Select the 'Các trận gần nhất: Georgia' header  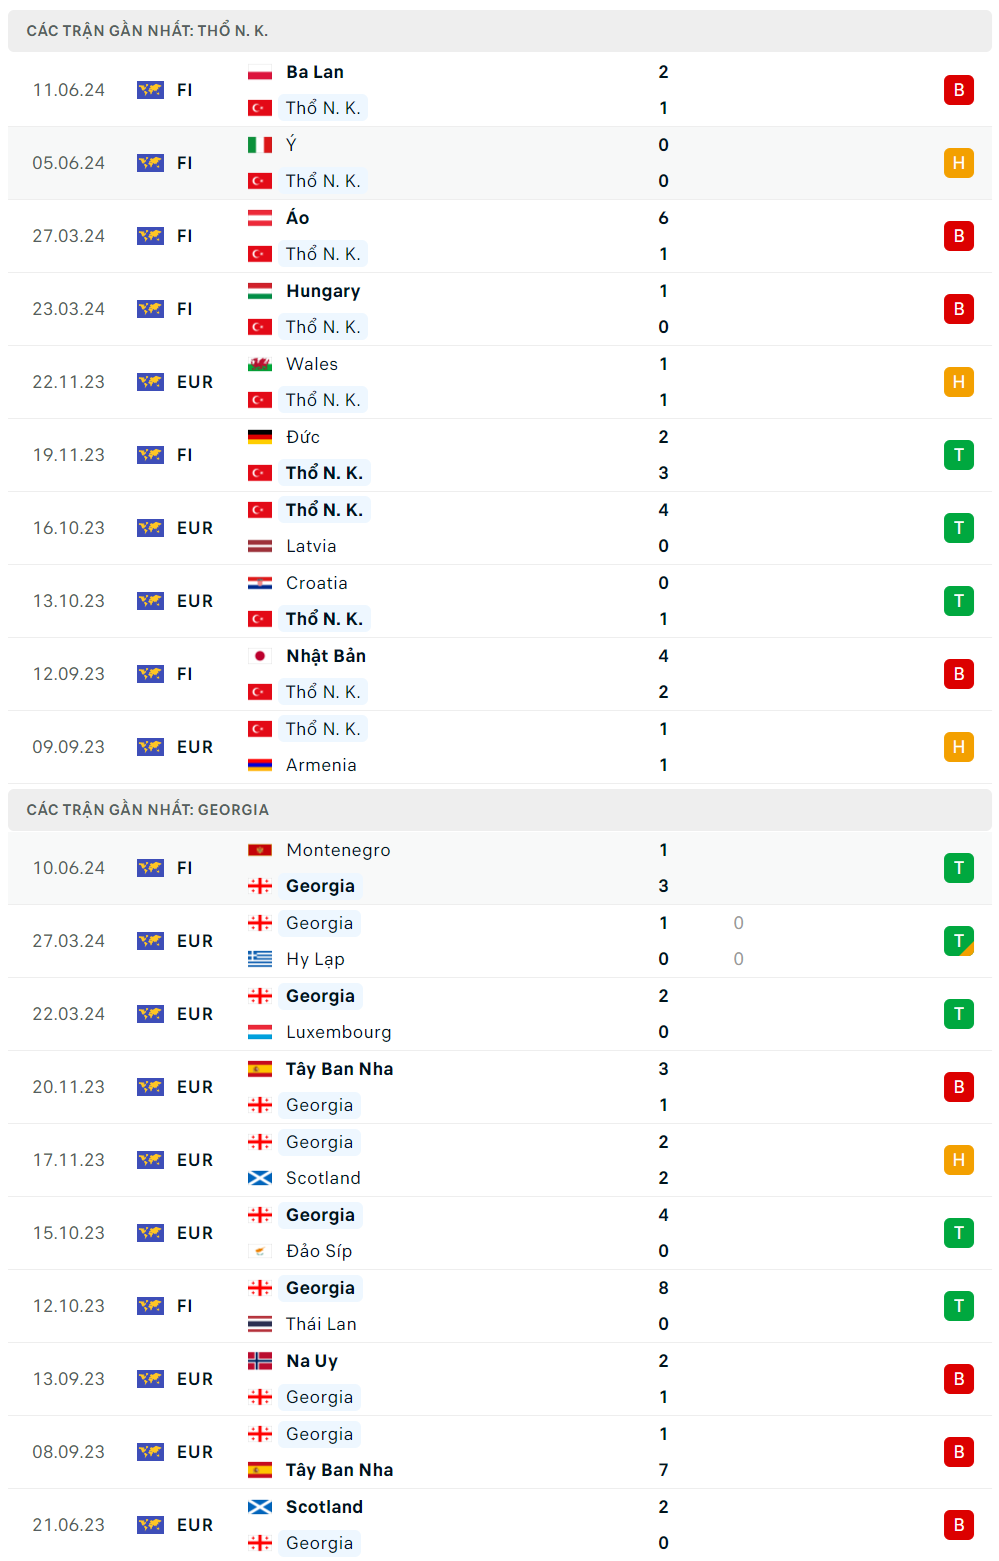tap(500, 810)
